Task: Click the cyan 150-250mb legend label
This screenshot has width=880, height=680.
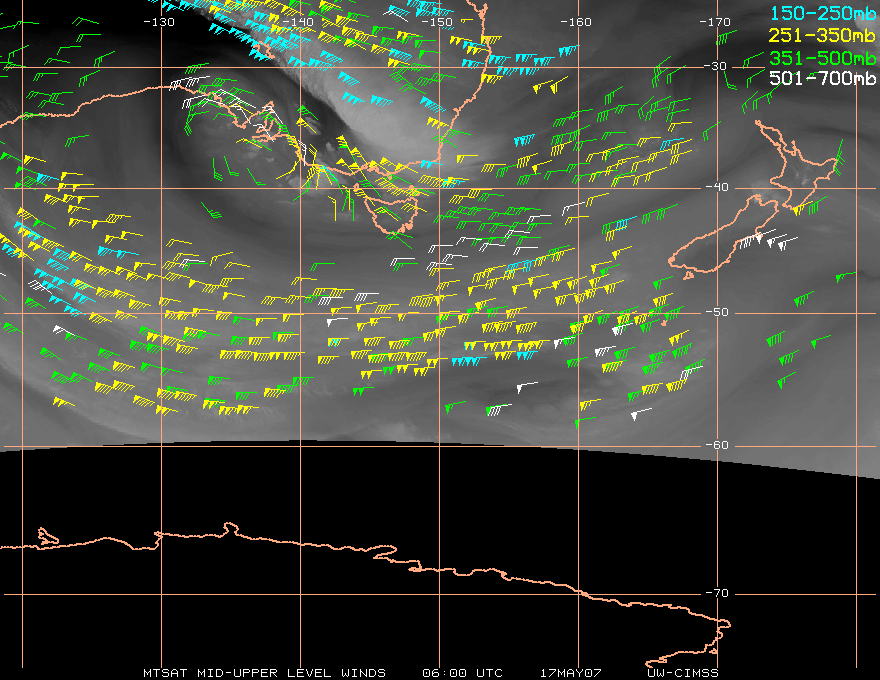Action: [x=823, y=13]
